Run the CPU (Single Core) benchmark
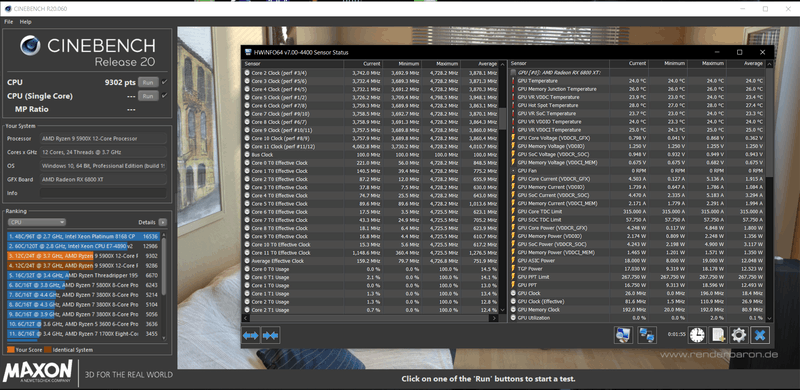This screenshot has width=800, height=390. click(x=148, y=96)
